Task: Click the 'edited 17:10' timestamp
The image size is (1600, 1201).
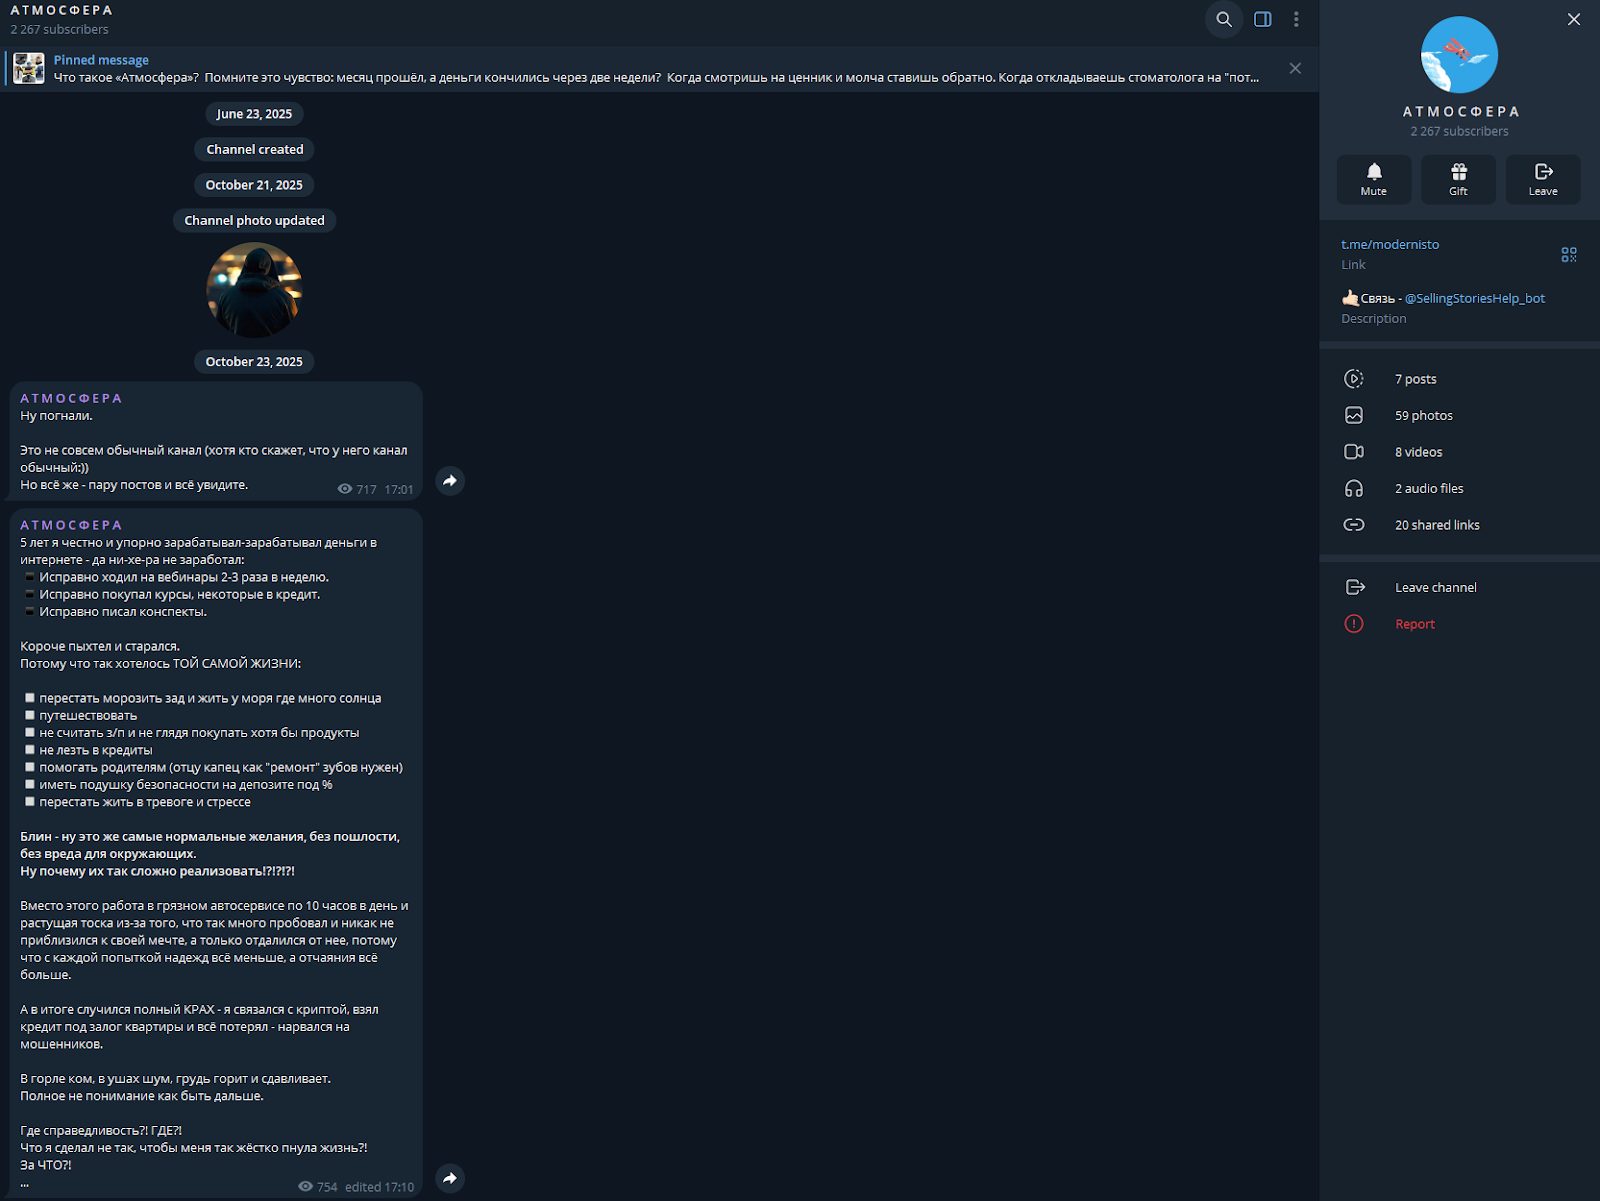Action: coord(379,1187)
